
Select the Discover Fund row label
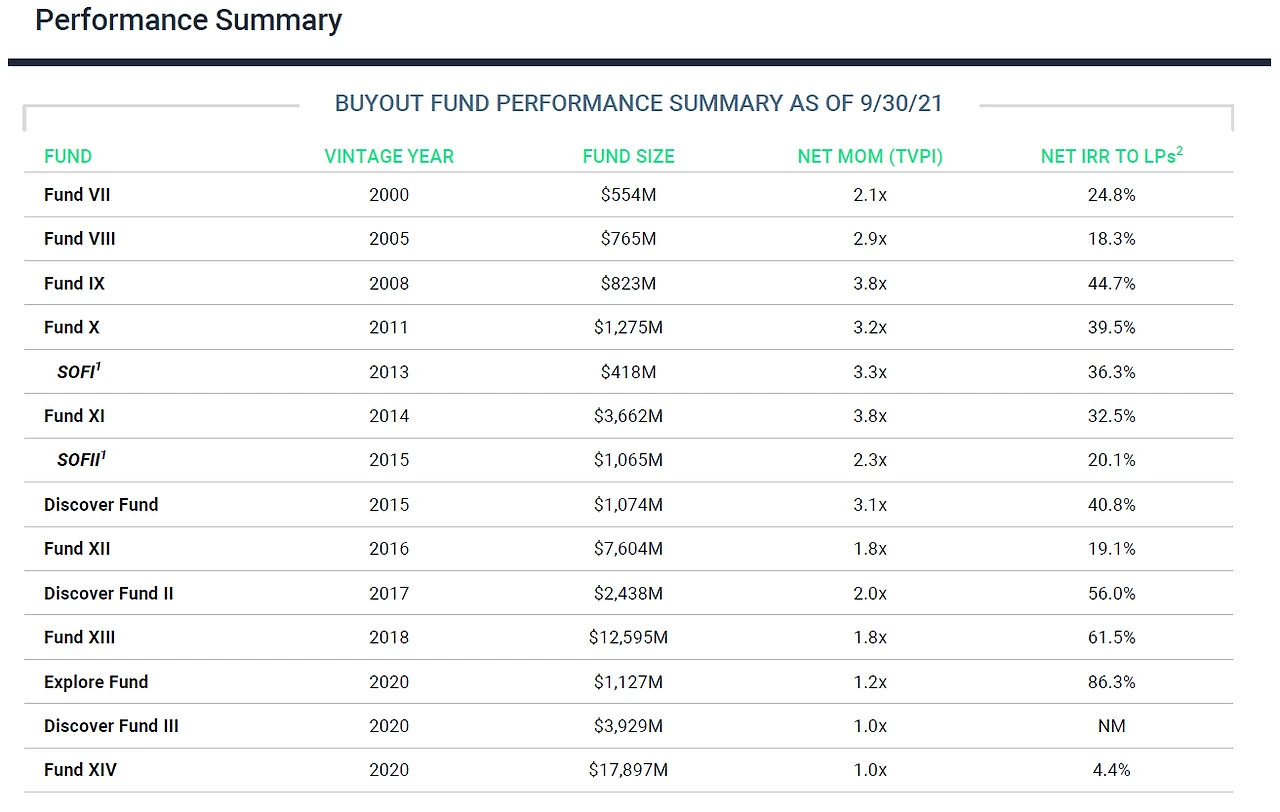[x=101, y=505]
